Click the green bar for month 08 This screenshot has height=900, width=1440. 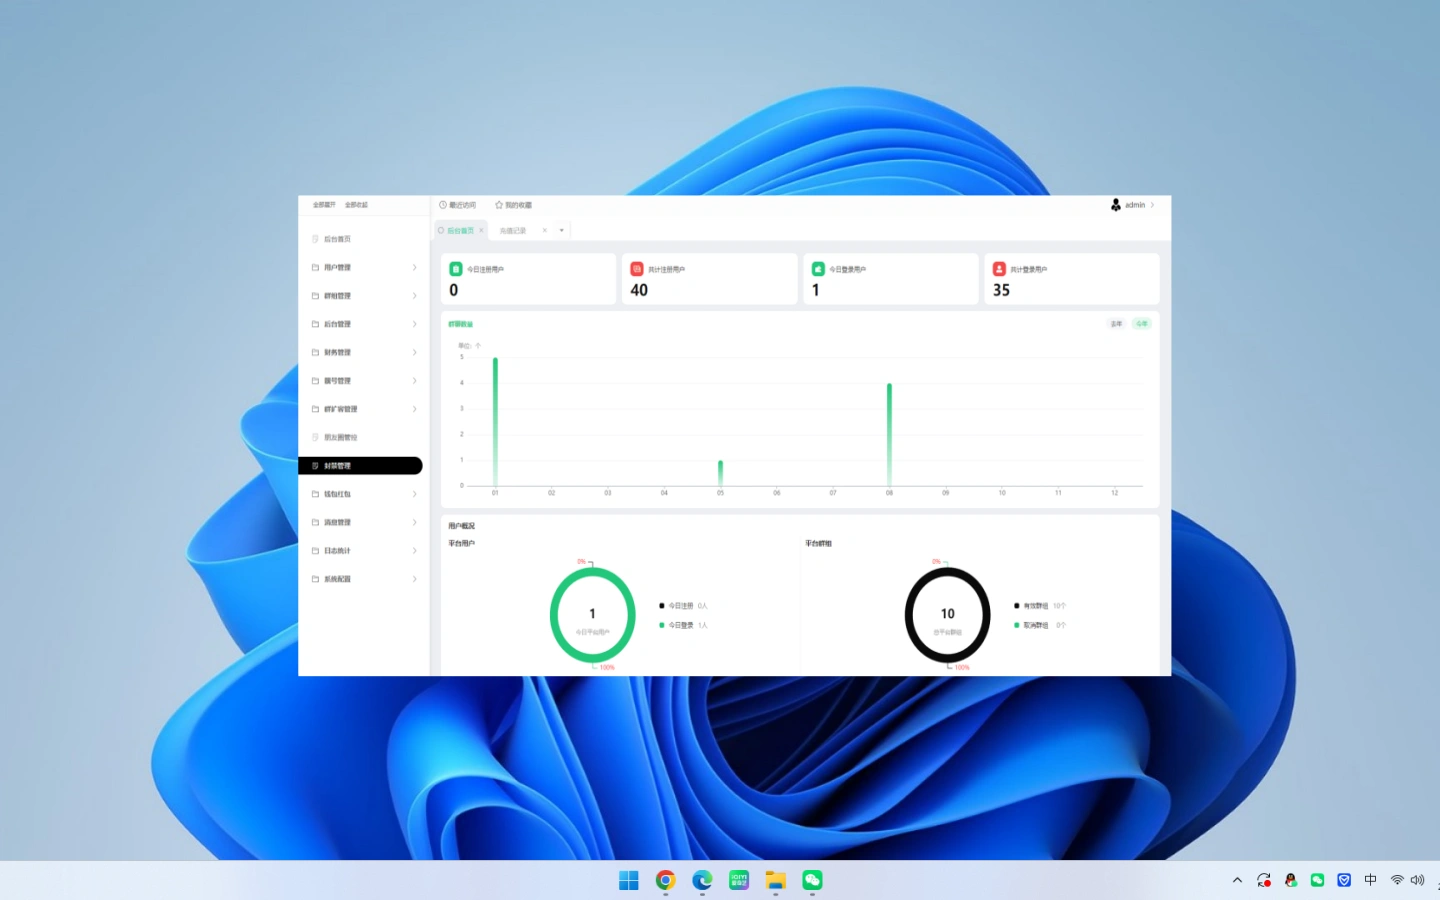tap(889, 435)
